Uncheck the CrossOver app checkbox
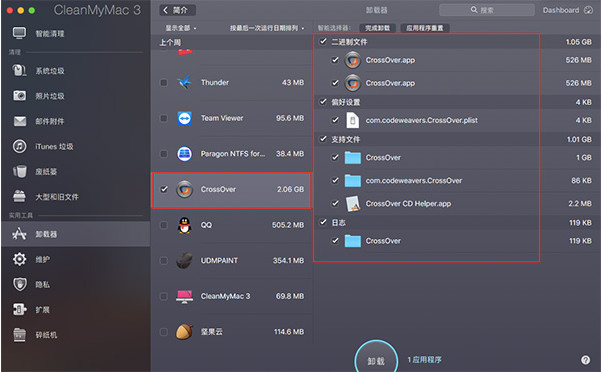The image size is (601, 372). pos(164,189)
